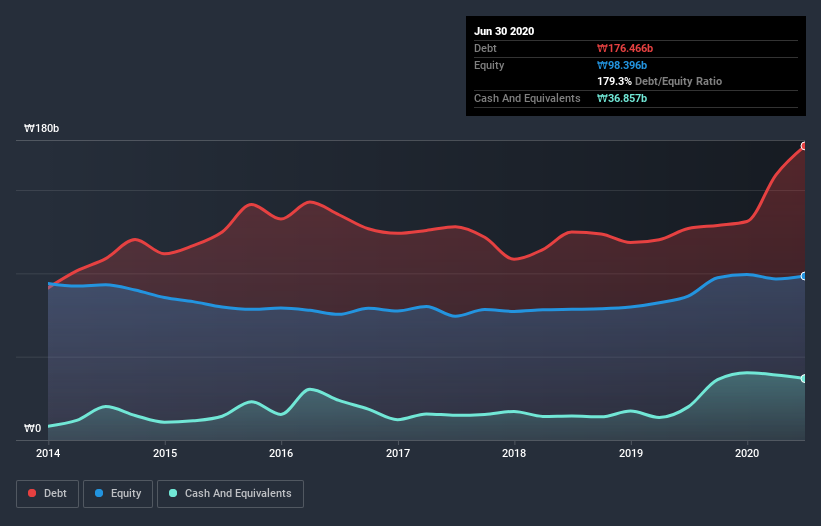Click Cash And Equivalents label in tooltip
This screenshot has width=821, height=526.
[x=527, y=98]
